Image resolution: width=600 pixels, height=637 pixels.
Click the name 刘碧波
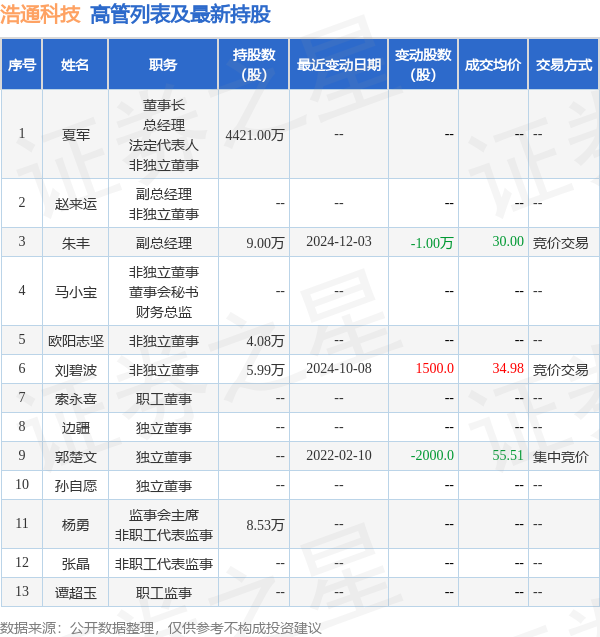[x=76, y=370]
